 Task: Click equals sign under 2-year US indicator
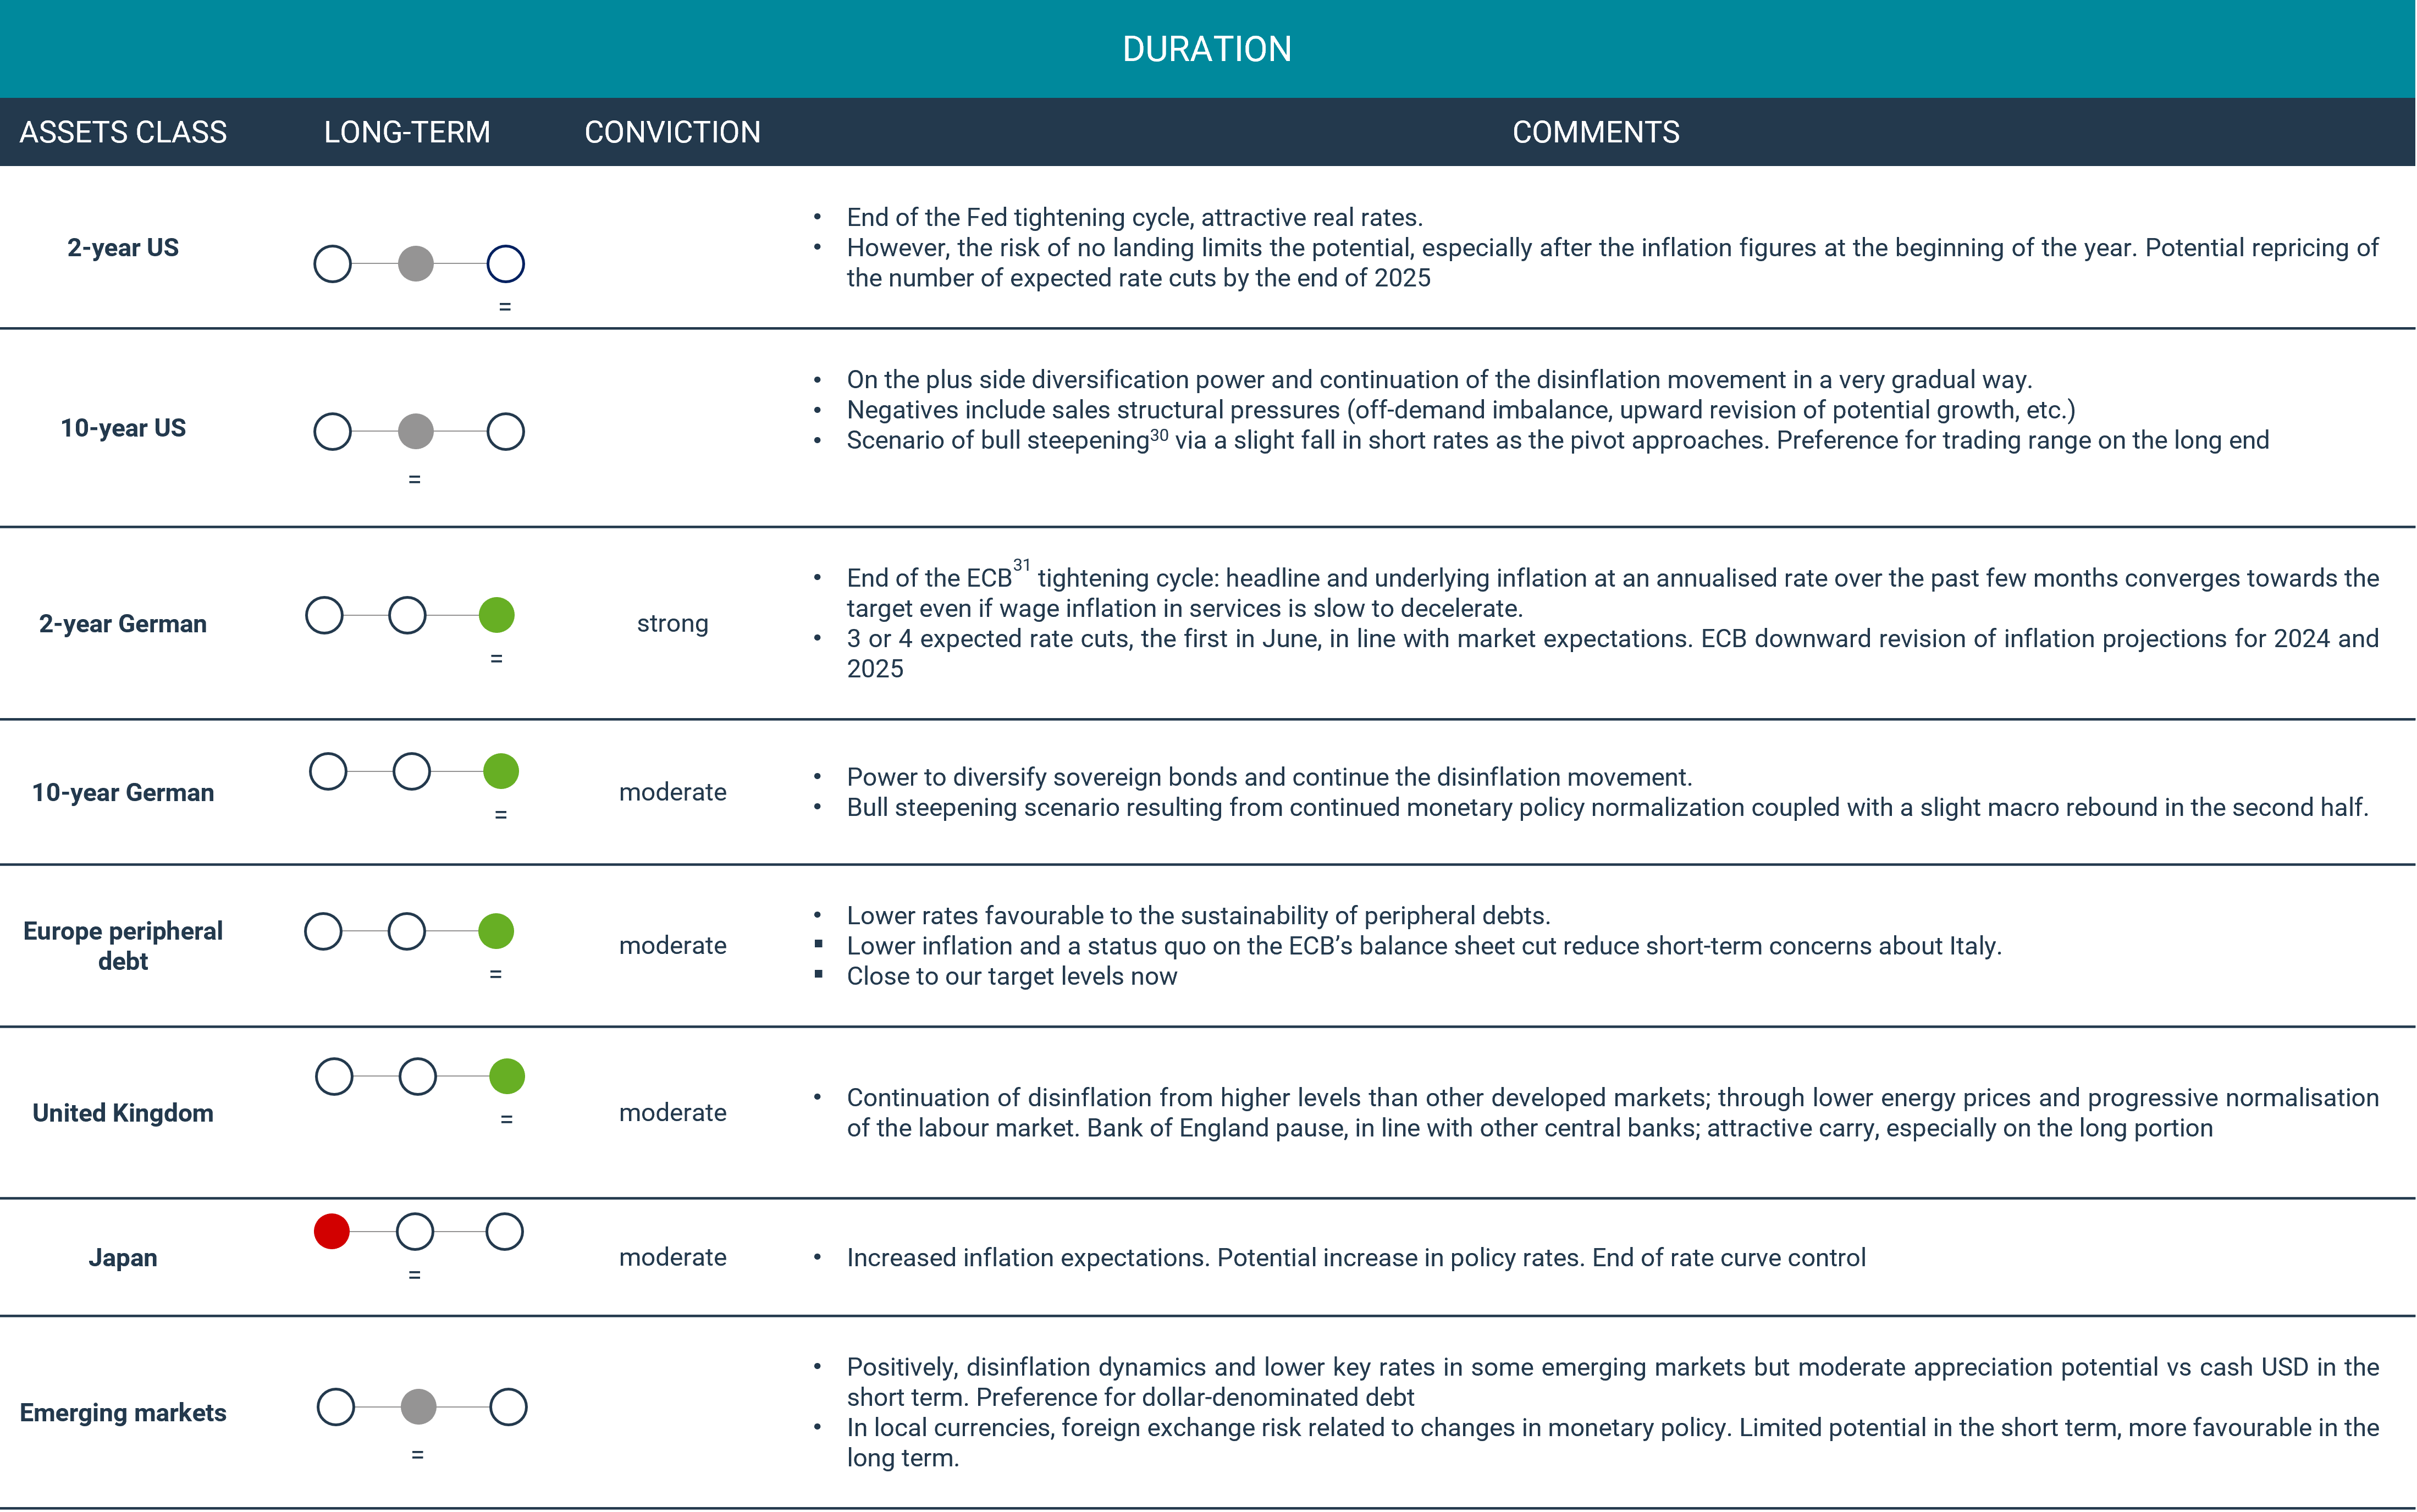(x=505, y=307)
